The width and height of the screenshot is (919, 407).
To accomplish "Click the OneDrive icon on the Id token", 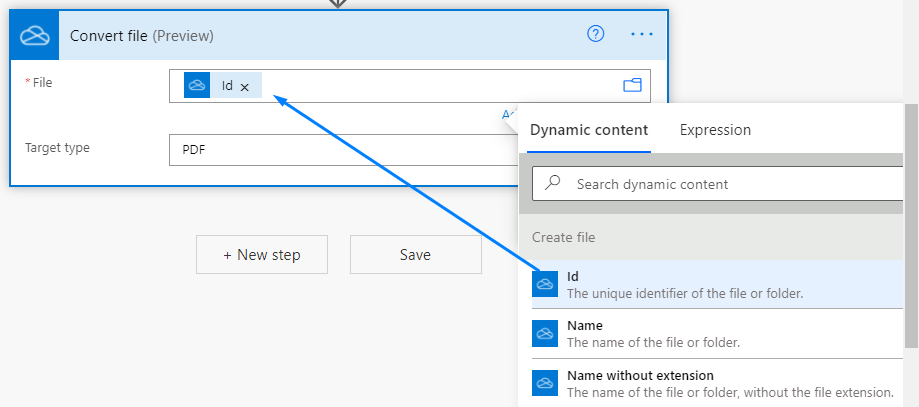I will pos(197,86).
